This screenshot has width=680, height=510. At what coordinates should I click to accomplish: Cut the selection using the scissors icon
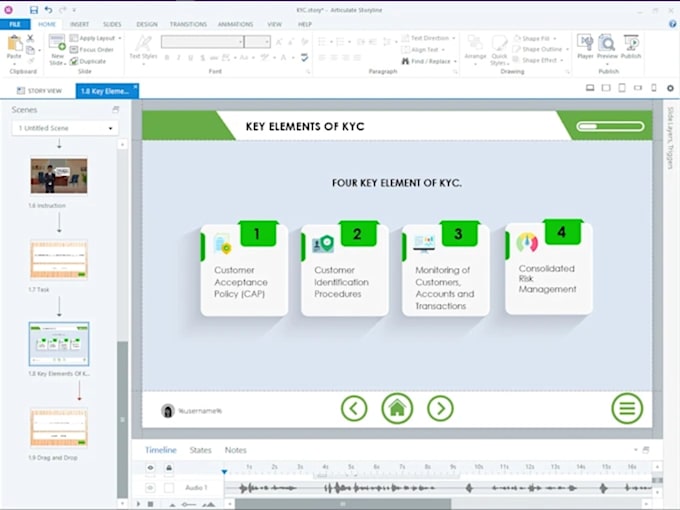30,39
